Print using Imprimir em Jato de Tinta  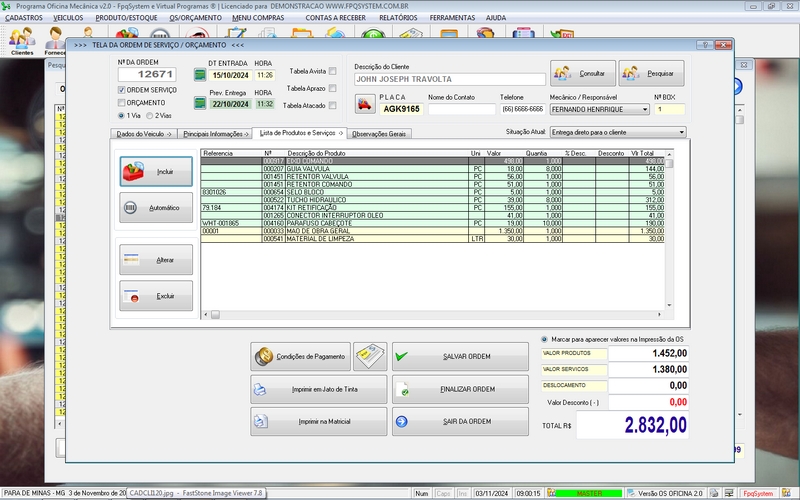pos(318,389)
